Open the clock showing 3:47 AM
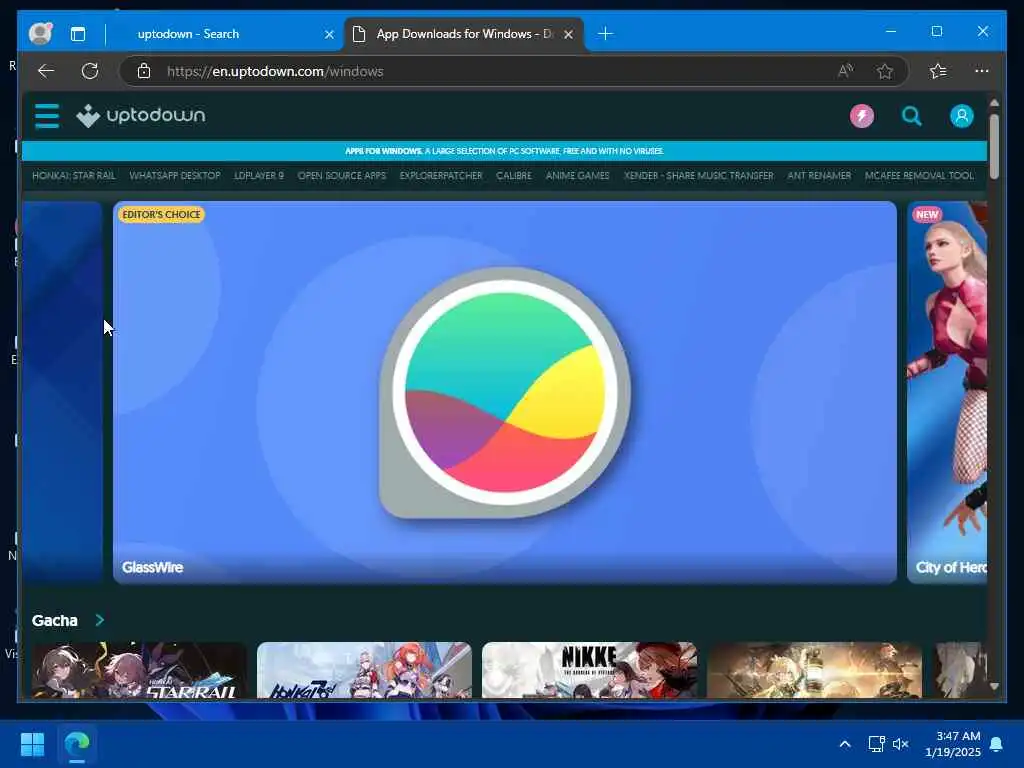Image resolution: width=1024 pixels, height=768 pixels. coord(953,744)
